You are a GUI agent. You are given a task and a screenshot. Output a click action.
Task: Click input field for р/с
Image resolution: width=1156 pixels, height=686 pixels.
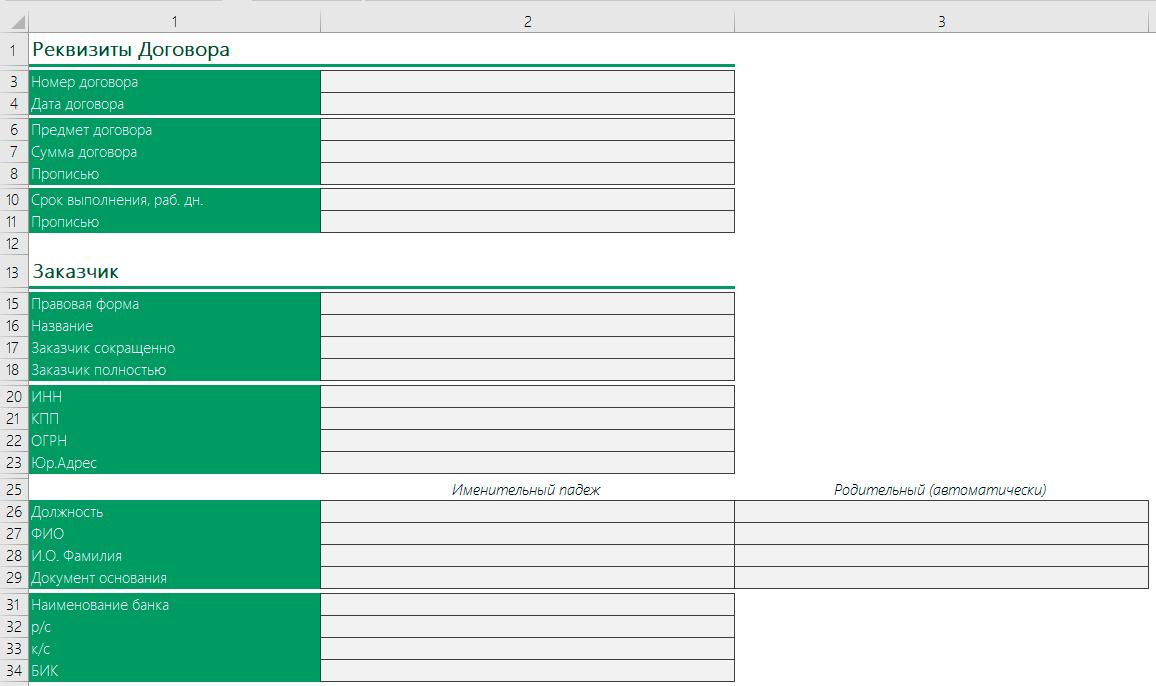[528, 626]
